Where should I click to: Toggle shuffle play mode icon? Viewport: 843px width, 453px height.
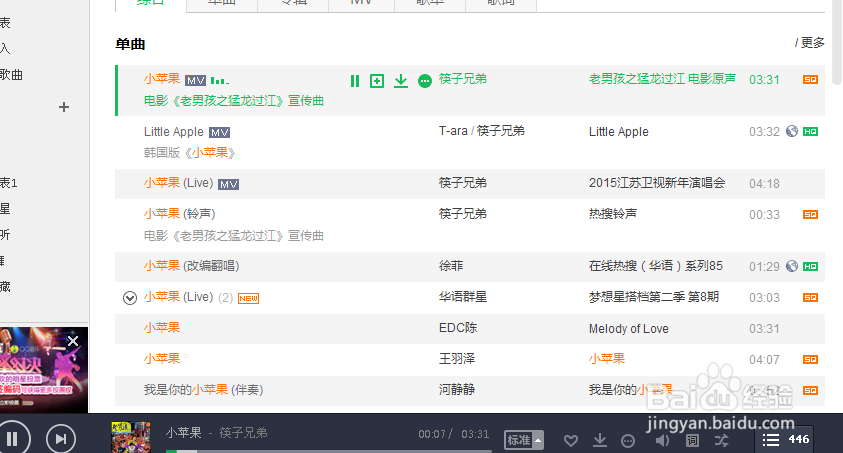(x=721, y=441)
